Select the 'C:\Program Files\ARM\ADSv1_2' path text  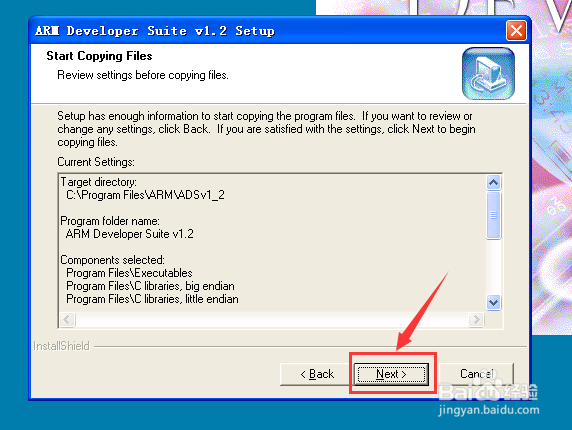[145, 195]
